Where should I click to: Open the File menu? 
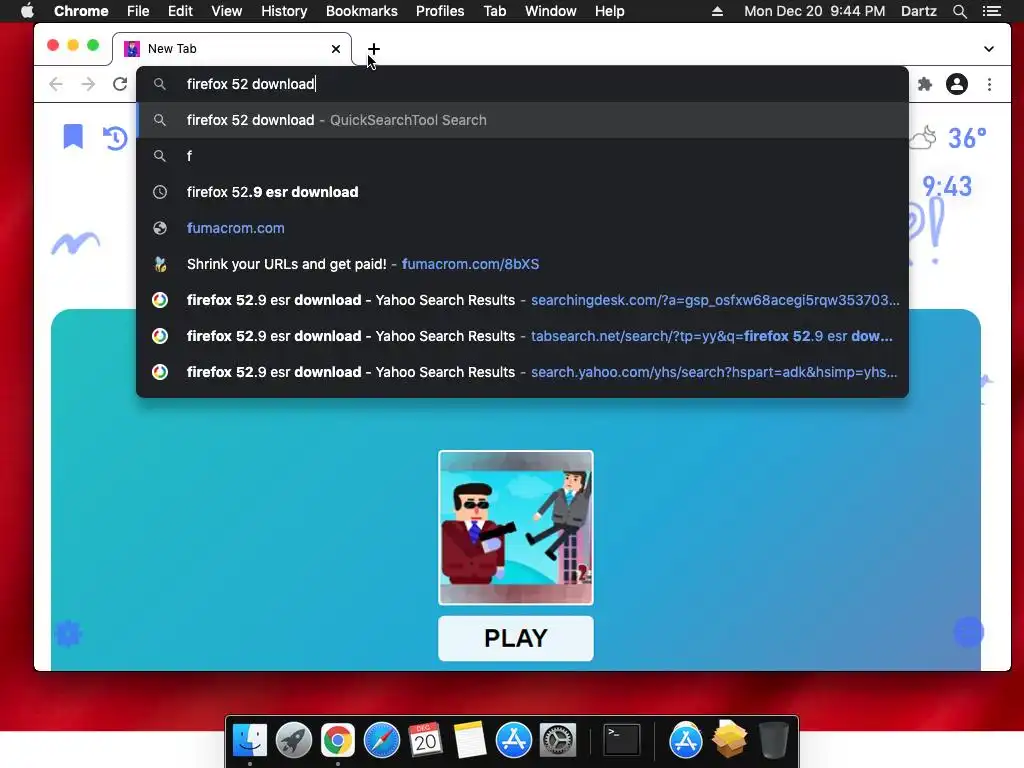tap(138, 11)
